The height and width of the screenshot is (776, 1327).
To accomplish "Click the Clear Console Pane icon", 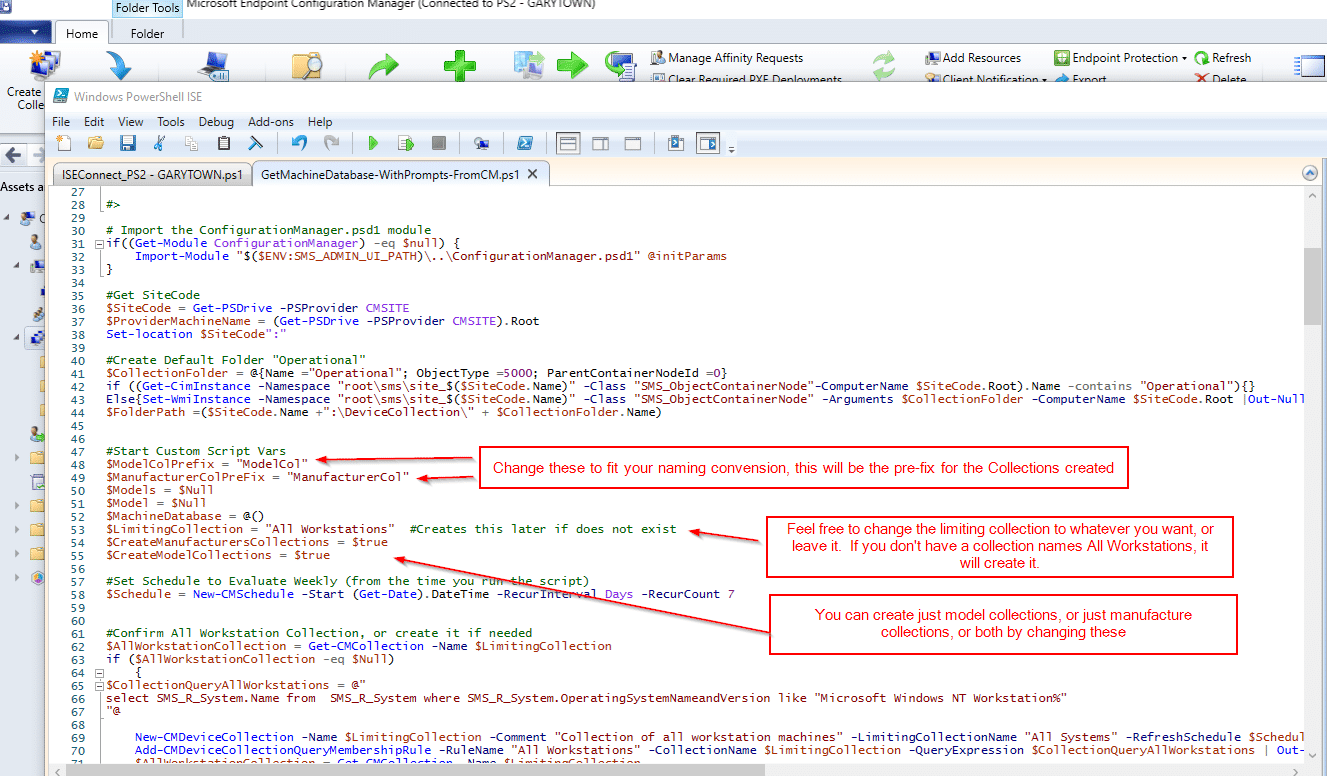I will point(255,144).
